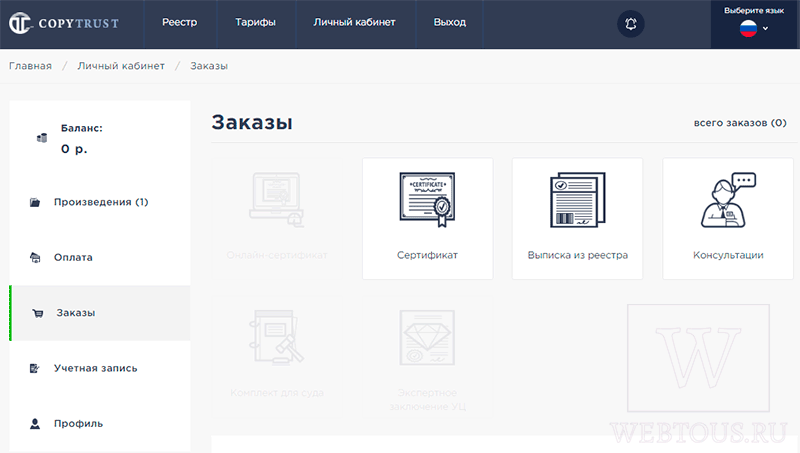Click the Комплект для суда gavel icon
The height and width of the screenshot is (453, 800).
pos(276,338)
